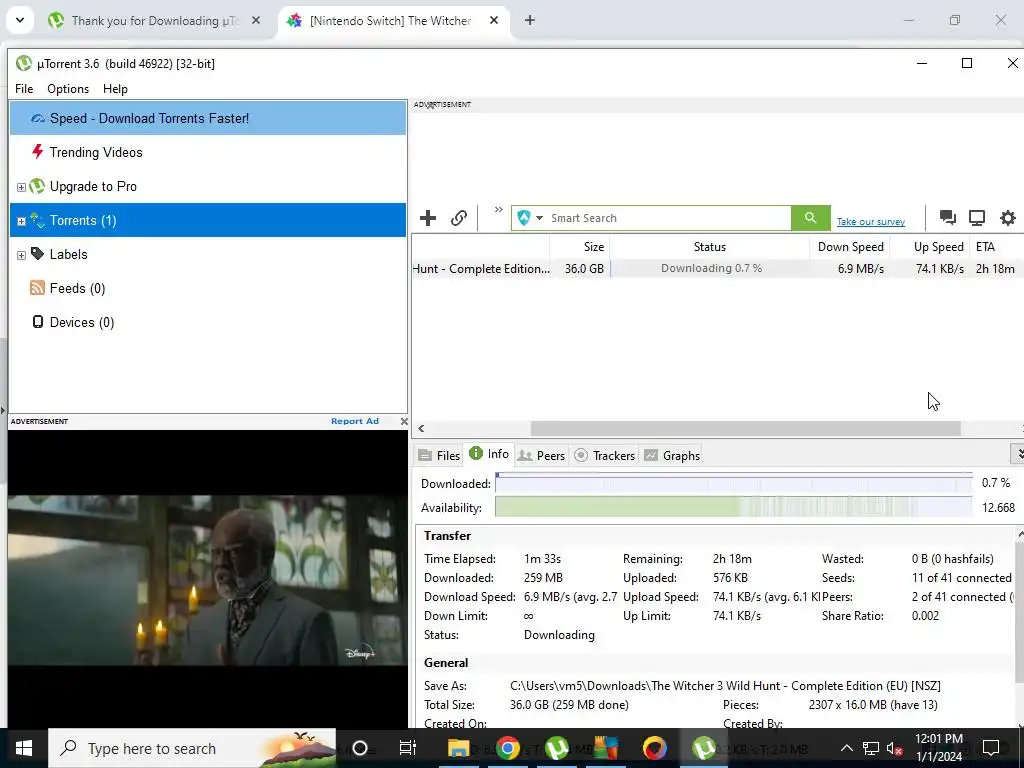Open the File menu
This screenshot has height=768, width=1024.
pos(24,89)
